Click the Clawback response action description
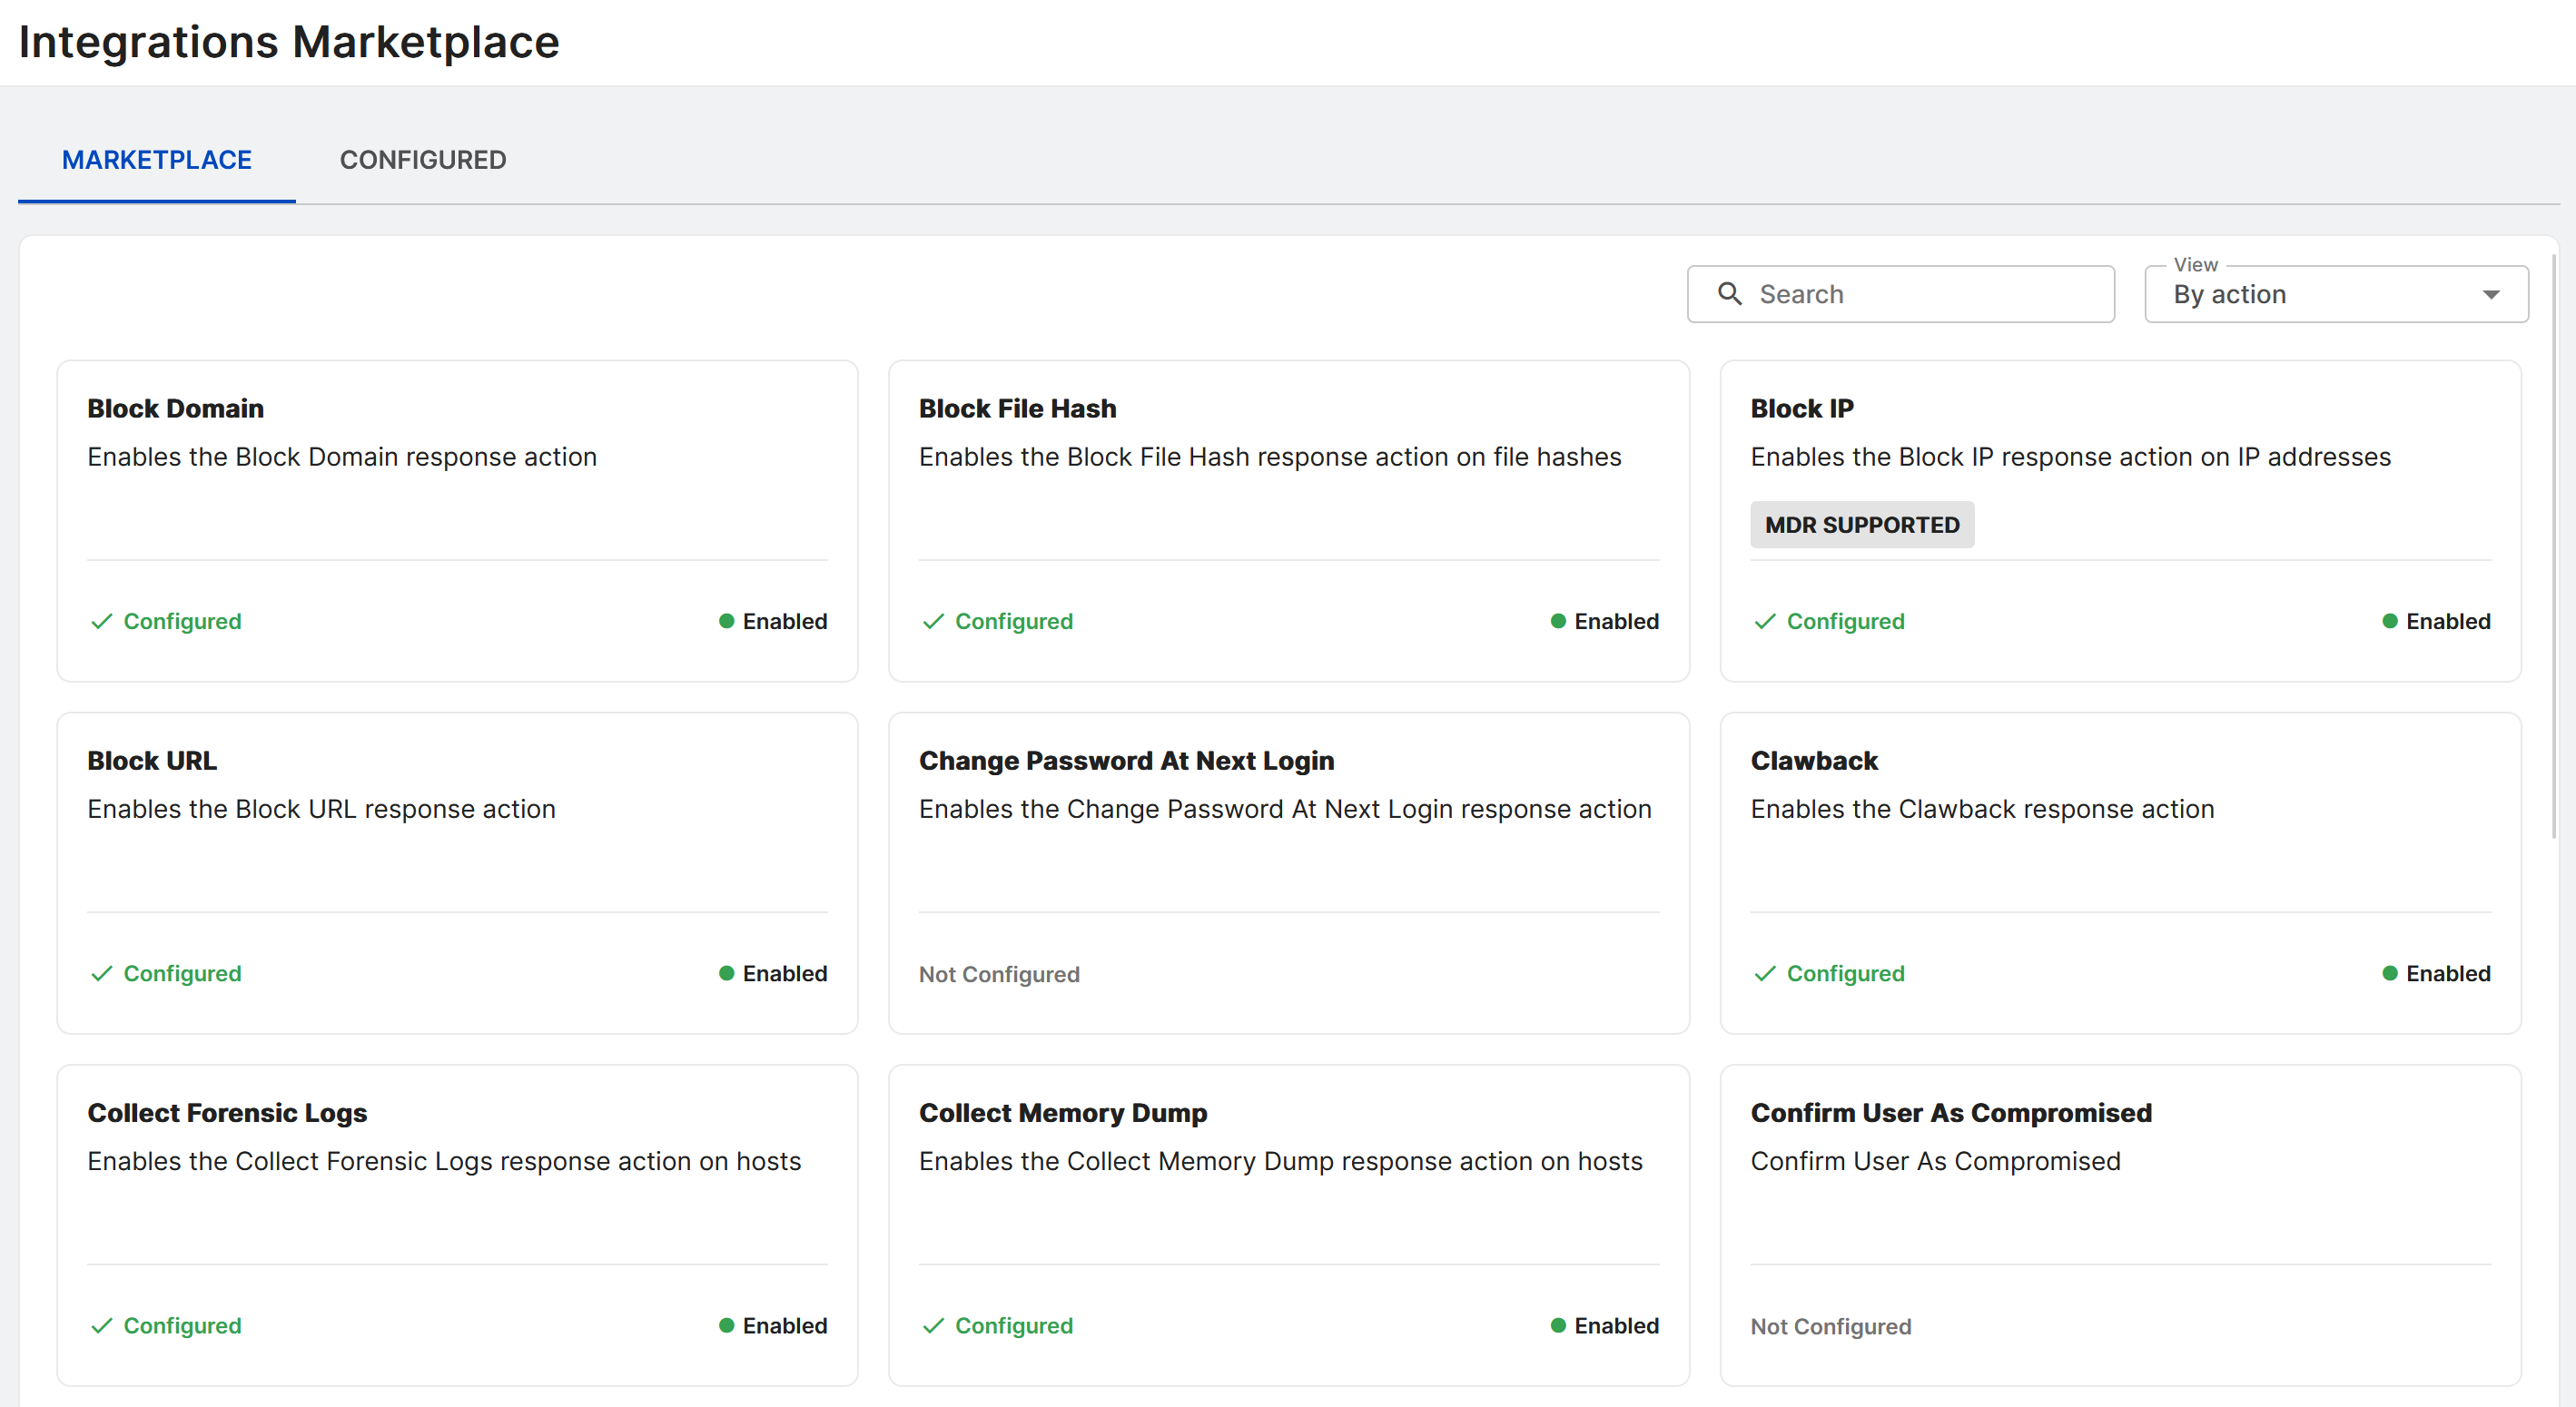This screenshot has width=2576, height=1407. pyautogui.click(x=1982, y=809)
